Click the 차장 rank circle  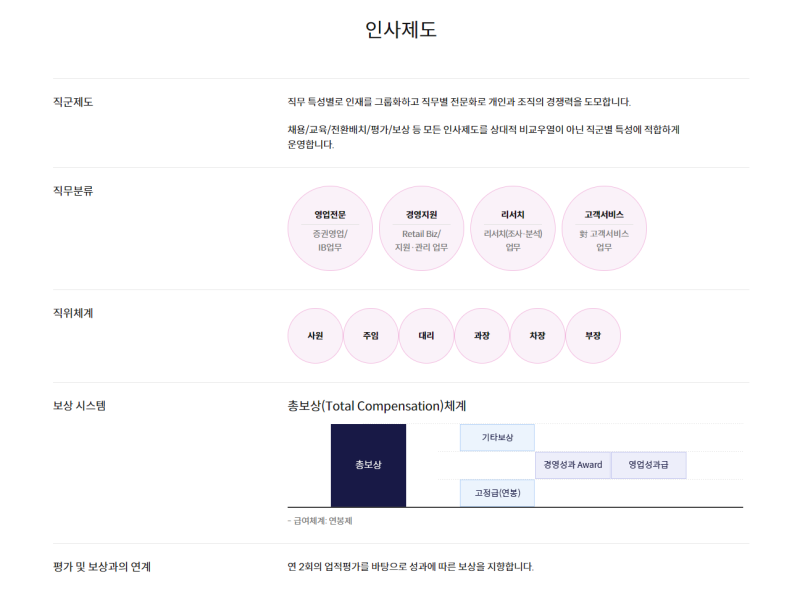[537, 336]
